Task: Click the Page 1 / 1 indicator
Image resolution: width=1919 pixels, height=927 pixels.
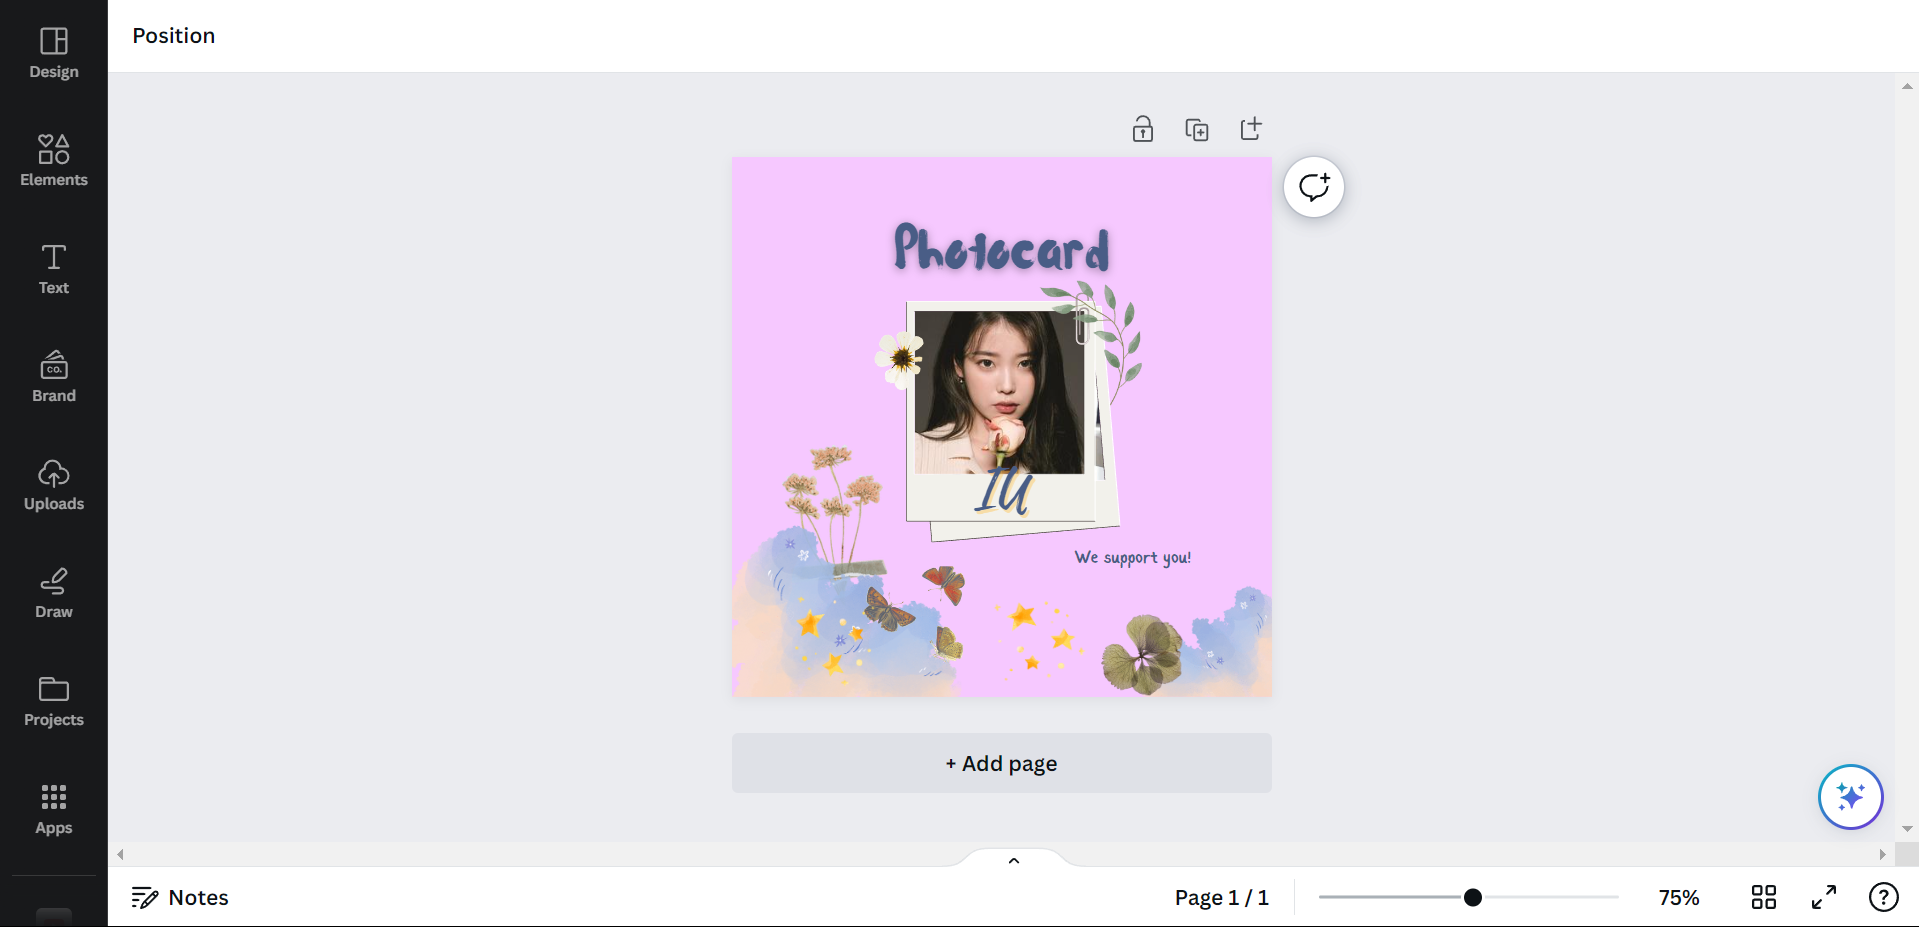Action: [x=1222, y=897]
